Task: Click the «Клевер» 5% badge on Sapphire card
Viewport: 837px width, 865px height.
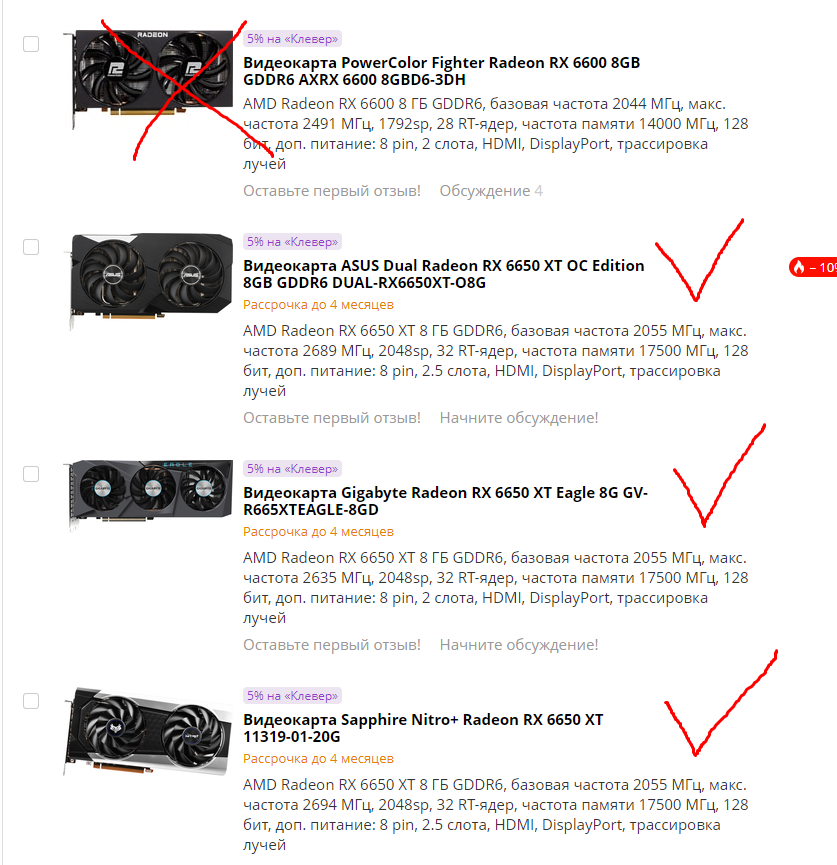Action: 292,696
